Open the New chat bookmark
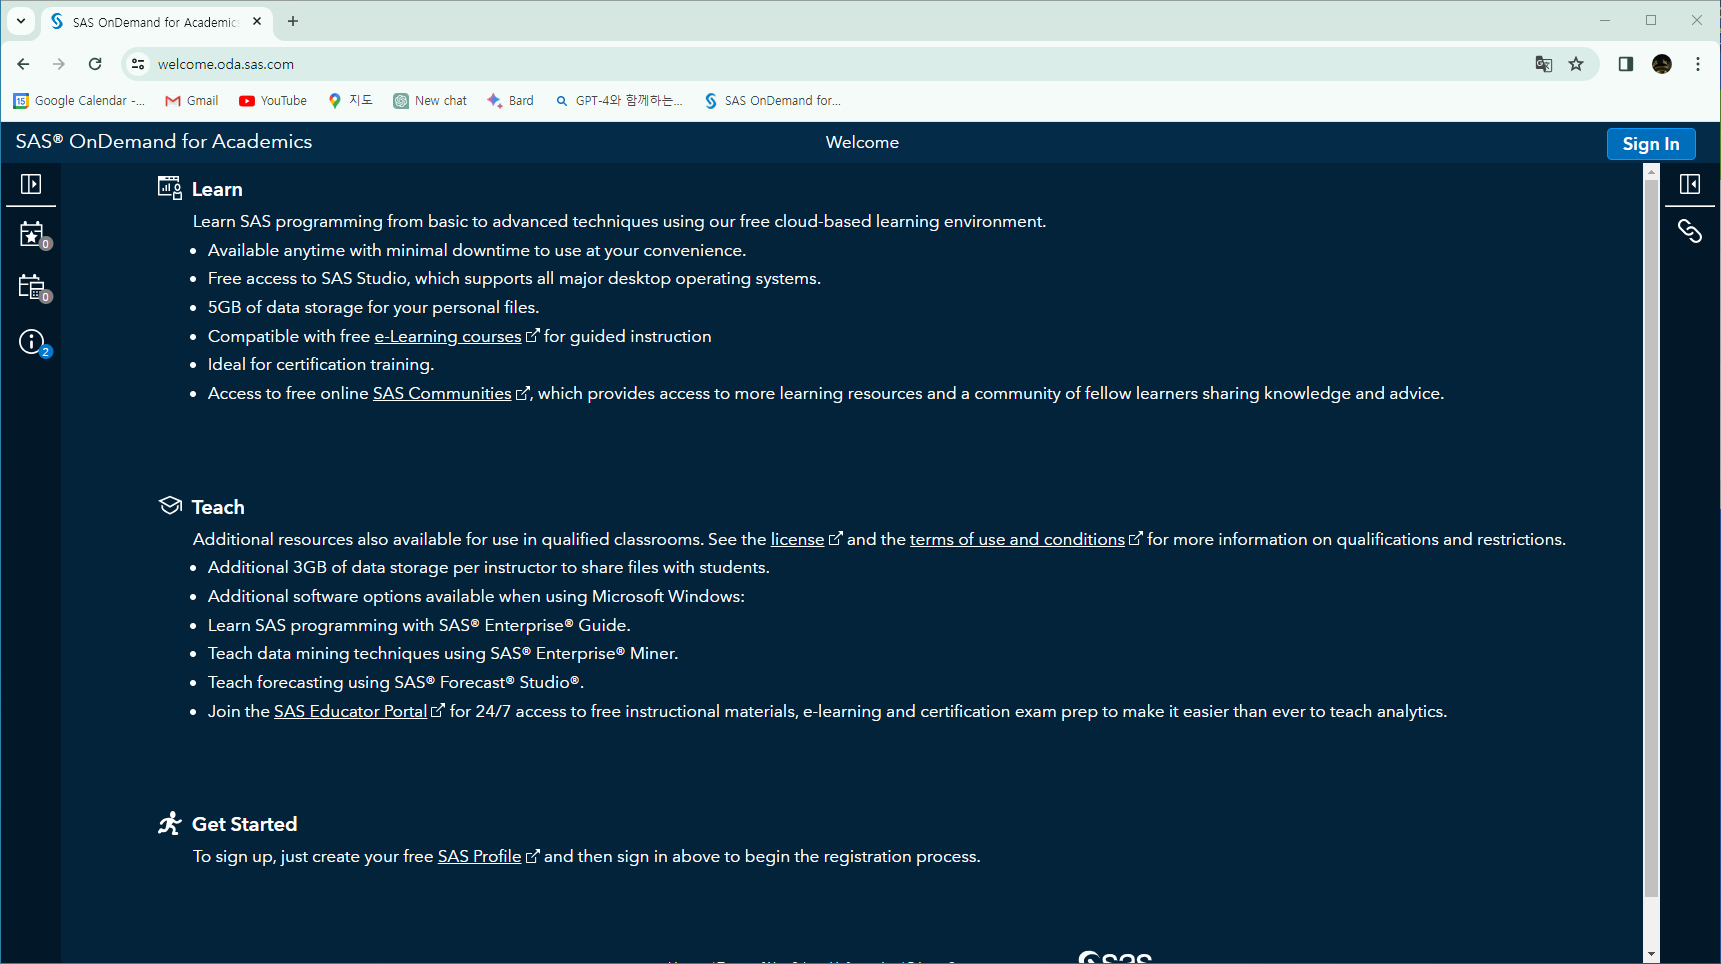Viewport: 1721px width, 964px height. (x=430, y=101)
